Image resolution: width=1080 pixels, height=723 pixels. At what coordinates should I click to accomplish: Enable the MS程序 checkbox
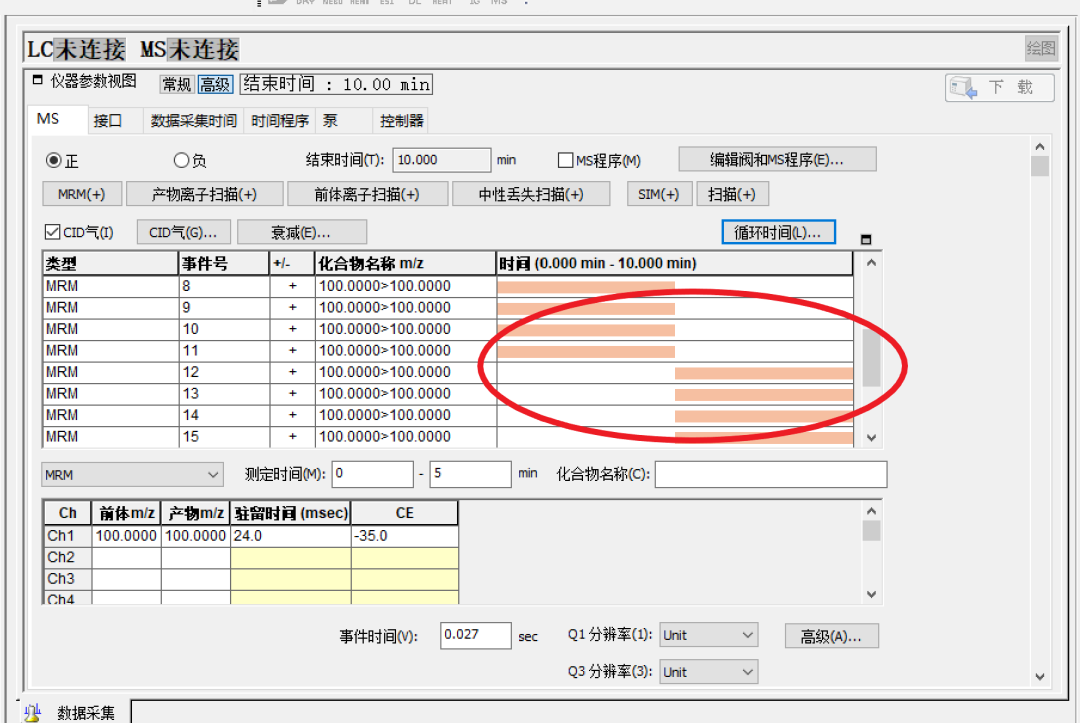pyautogui.click(x=566, y=160)
